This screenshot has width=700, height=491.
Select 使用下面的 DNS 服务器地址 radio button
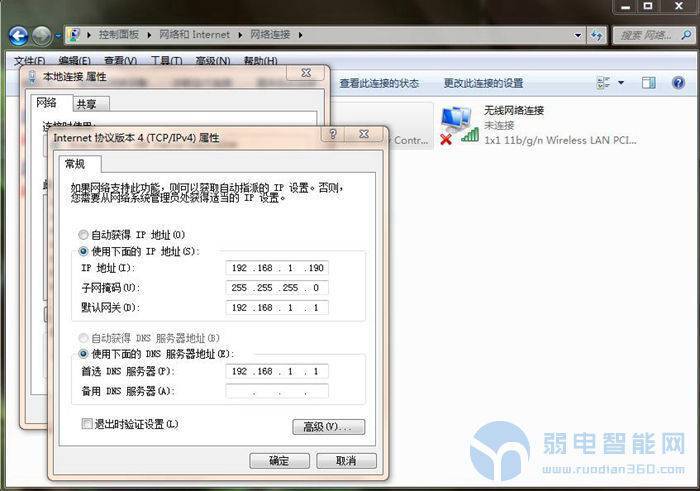[84, 354]
